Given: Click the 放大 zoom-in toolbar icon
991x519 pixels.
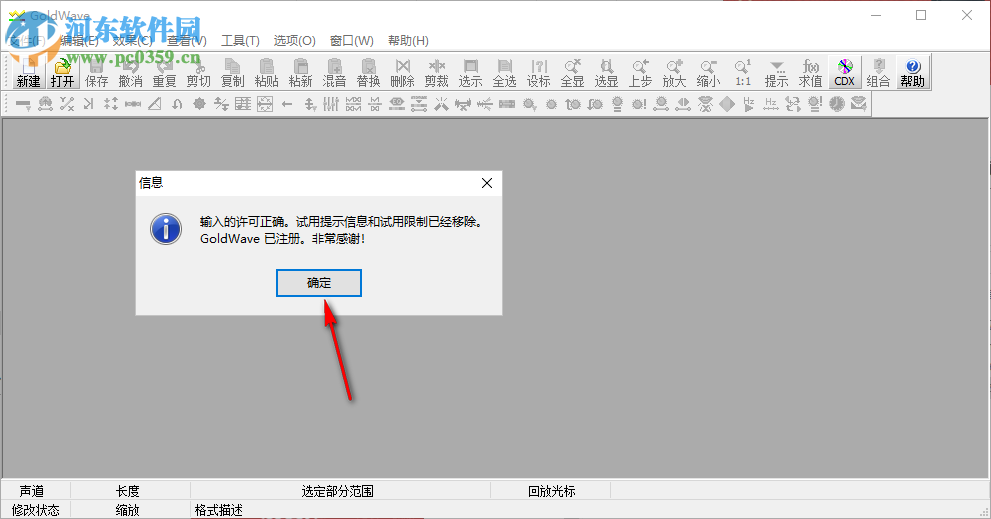Looking at the screenshot, I should pyautogui.click(x=674, y=73).
